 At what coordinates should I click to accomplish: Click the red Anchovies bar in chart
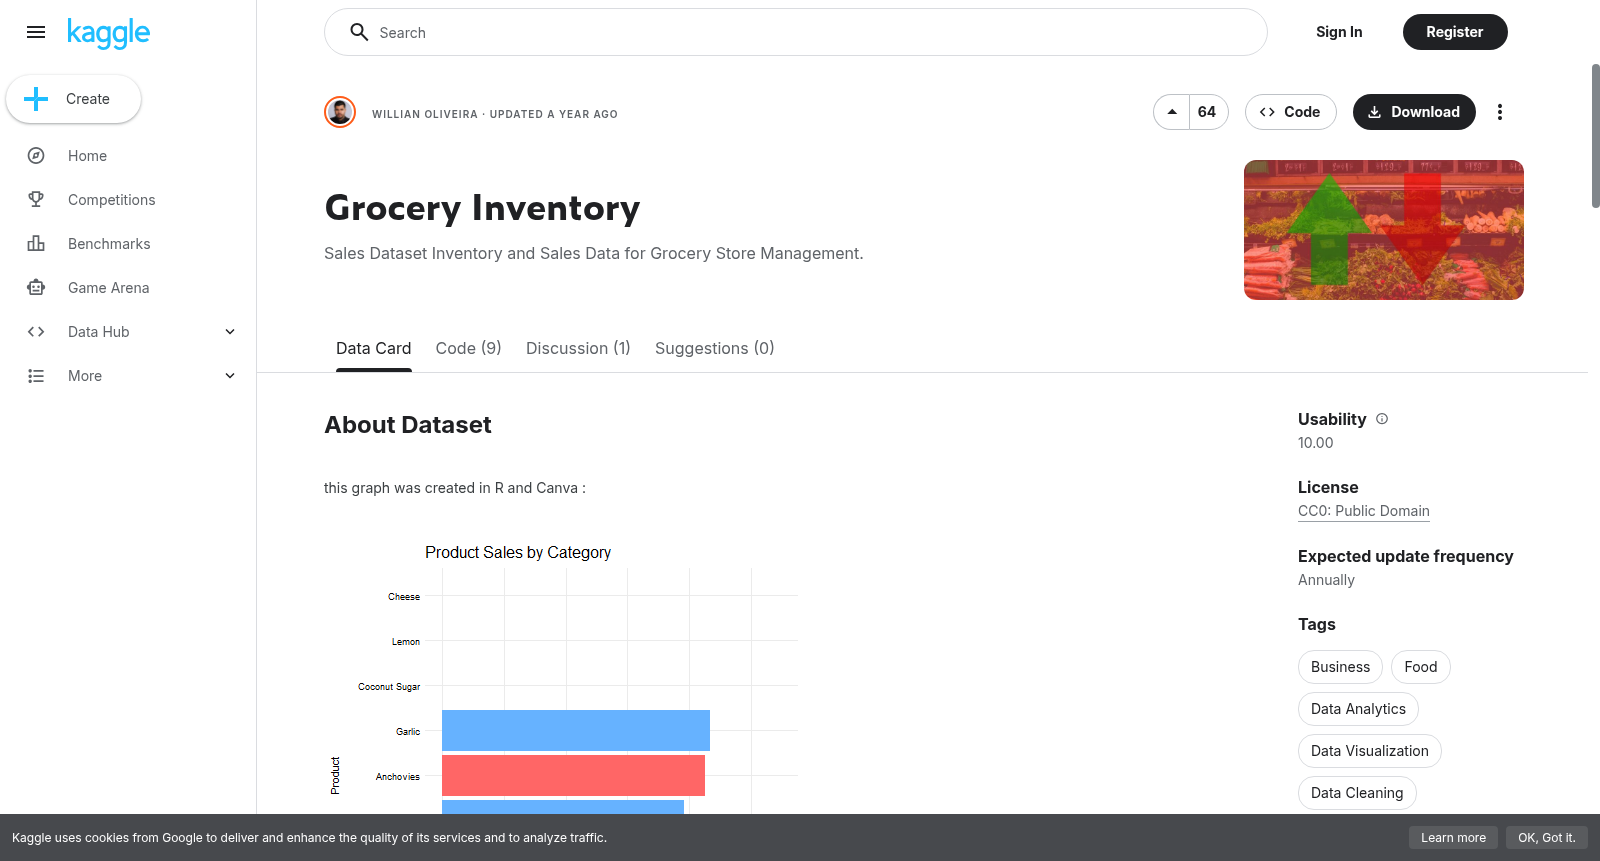point(573,775)
